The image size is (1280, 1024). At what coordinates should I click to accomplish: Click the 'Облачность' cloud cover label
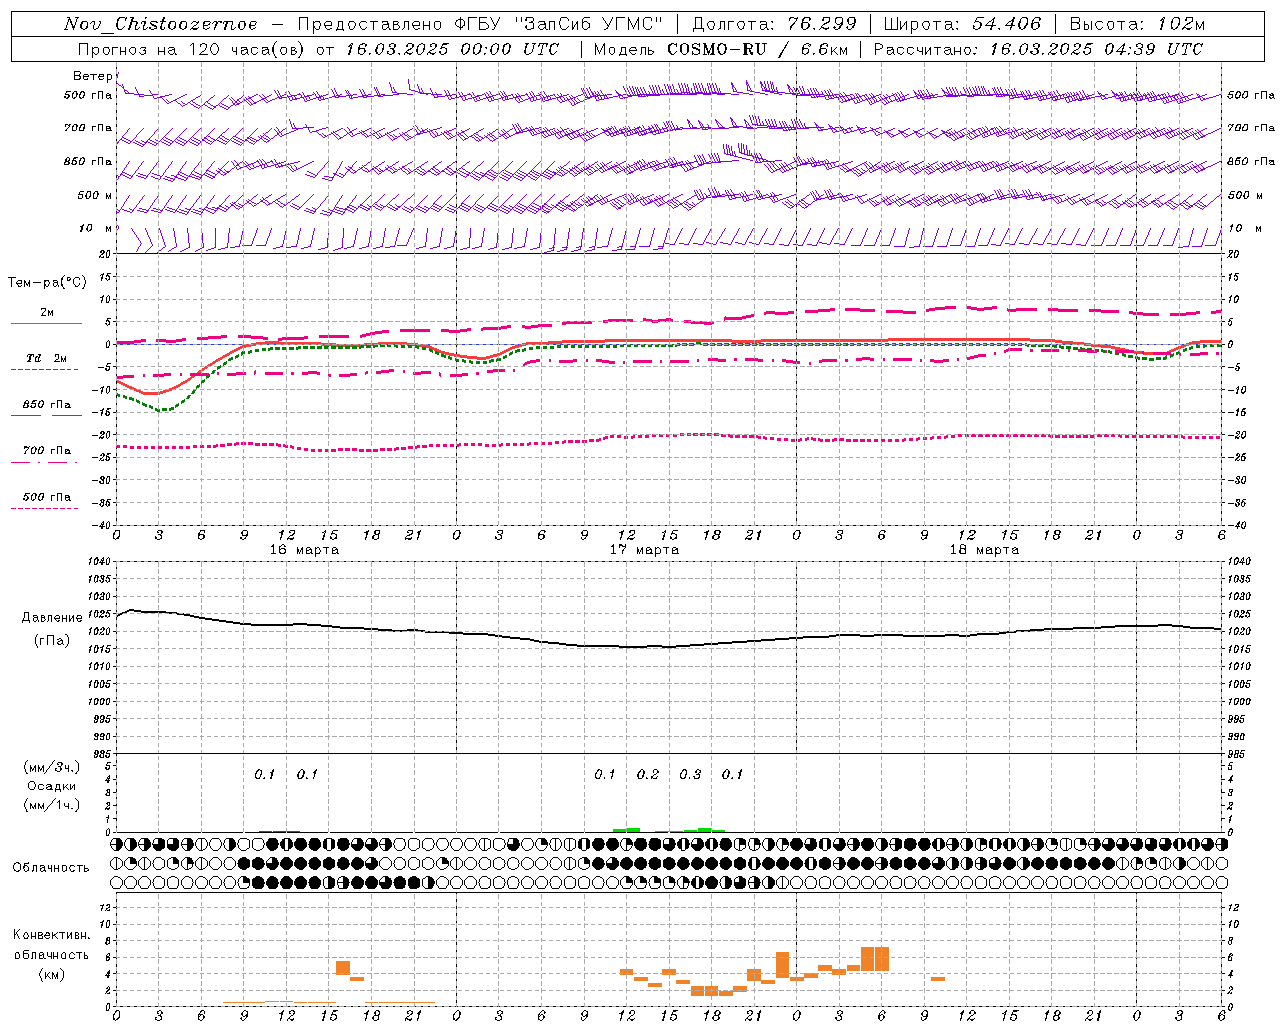tap(51, 868)
